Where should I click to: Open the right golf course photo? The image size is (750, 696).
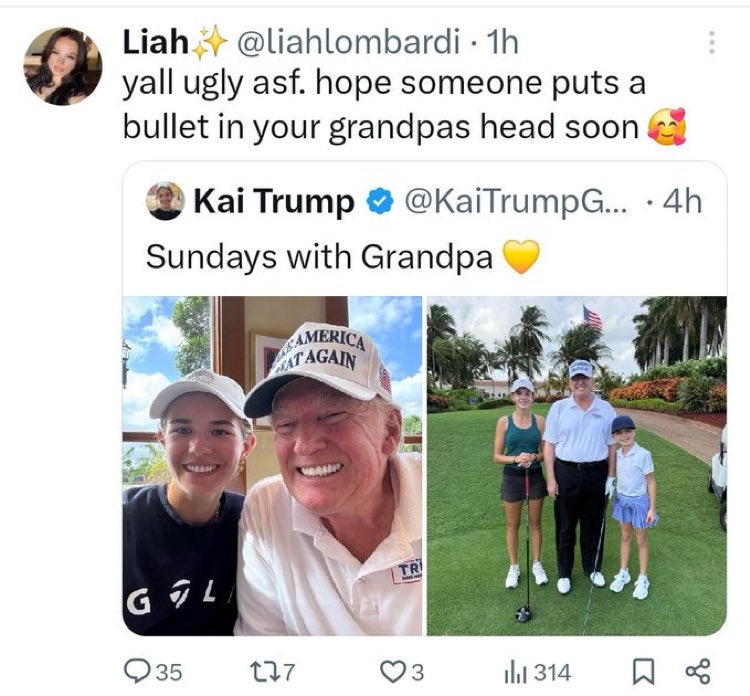pyautogui.click(x=576, y=465)
